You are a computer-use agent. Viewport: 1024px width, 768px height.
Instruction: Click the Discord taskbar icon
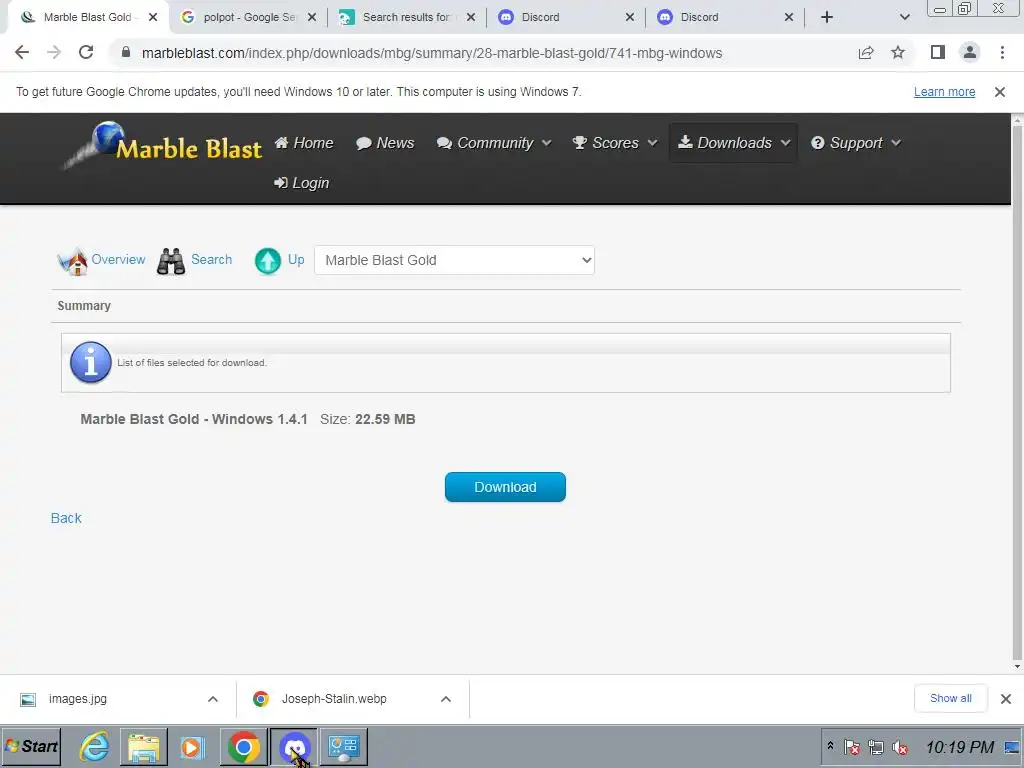(x=294, y=746)
